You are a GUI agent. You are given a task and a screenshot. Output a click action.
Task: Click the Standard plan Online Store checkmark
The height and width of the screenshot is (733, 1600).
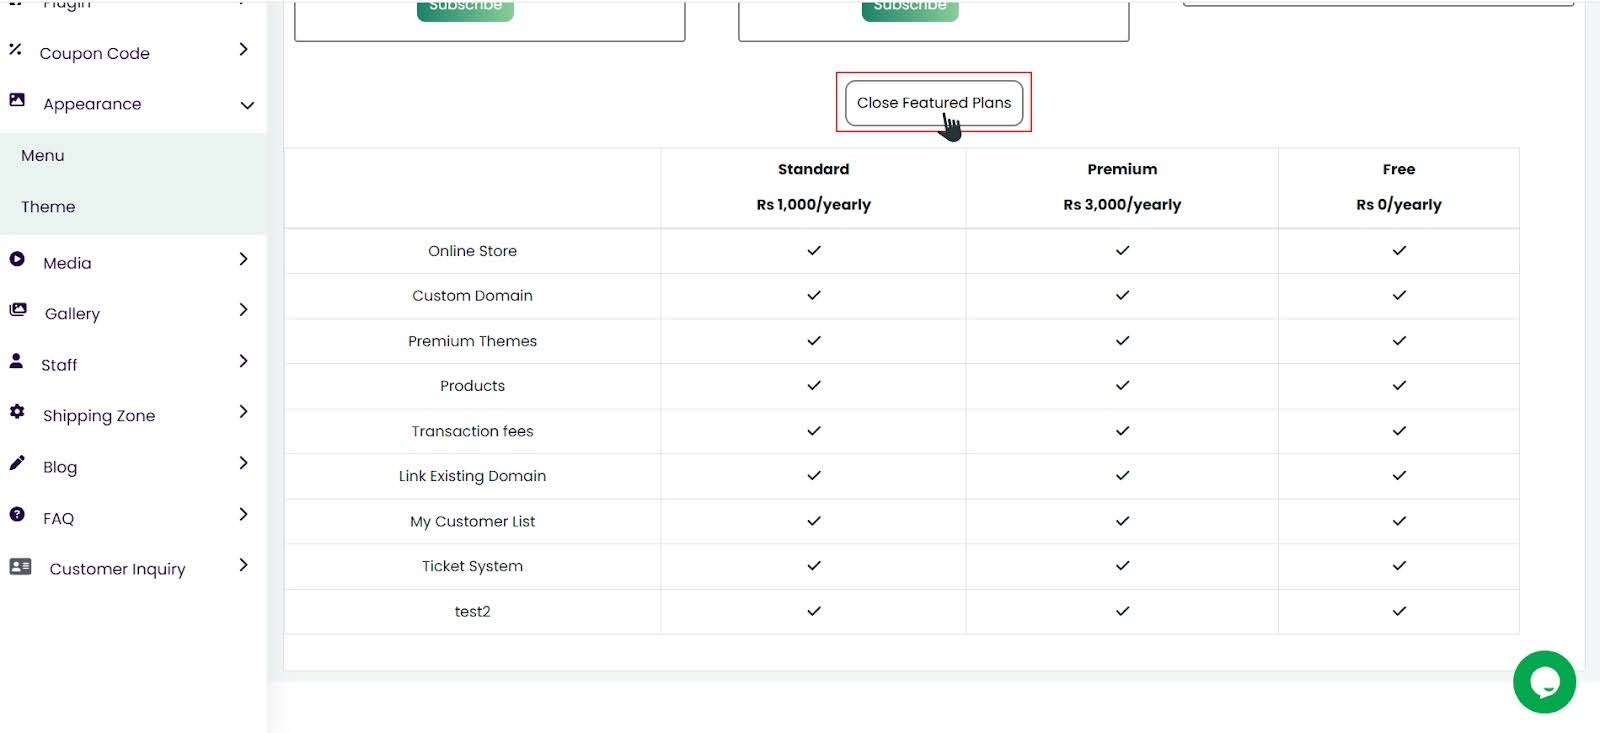click(x=814, y=251)
